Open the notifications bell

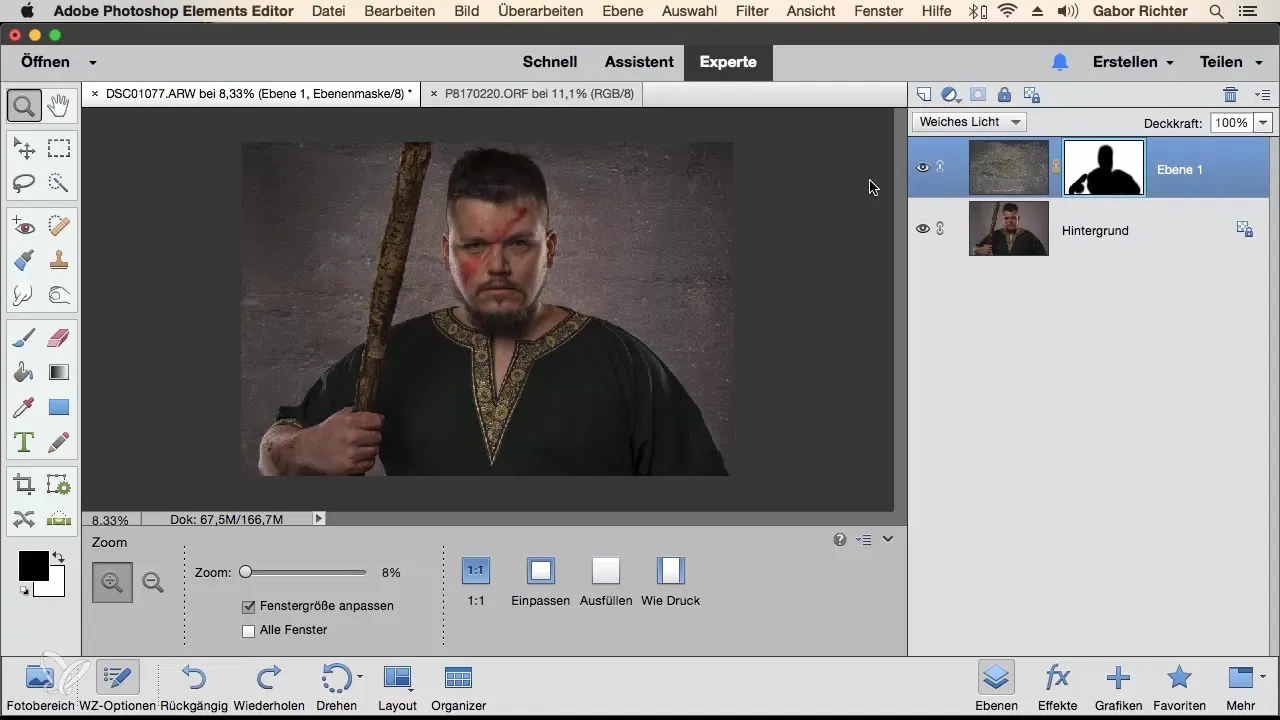[1060, 62]
